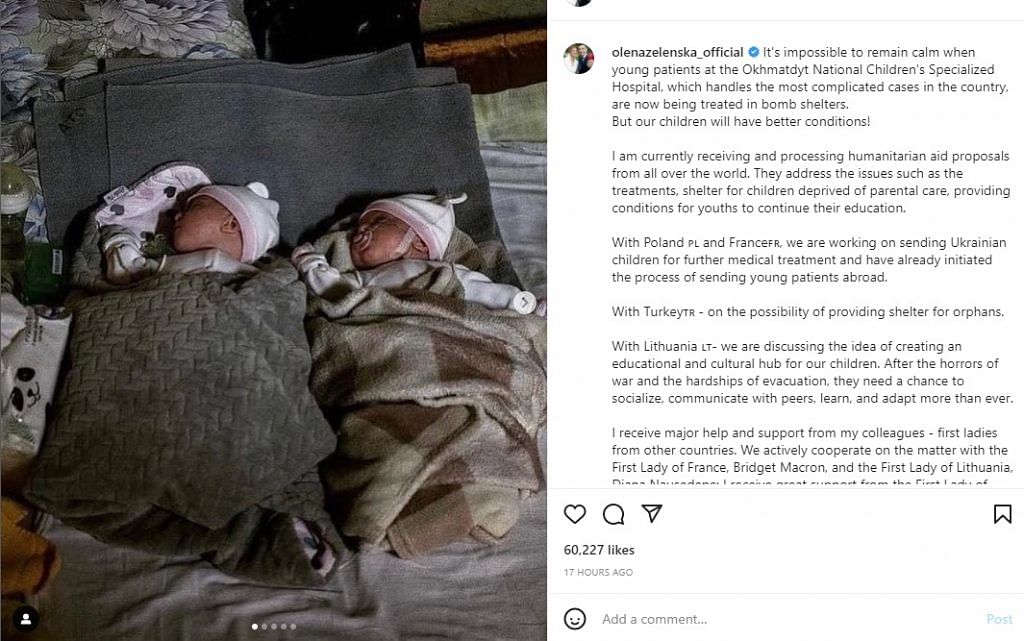1024x641 pixels.
Task: Open comments via speech bubble icon
Action: click(613, 514)
